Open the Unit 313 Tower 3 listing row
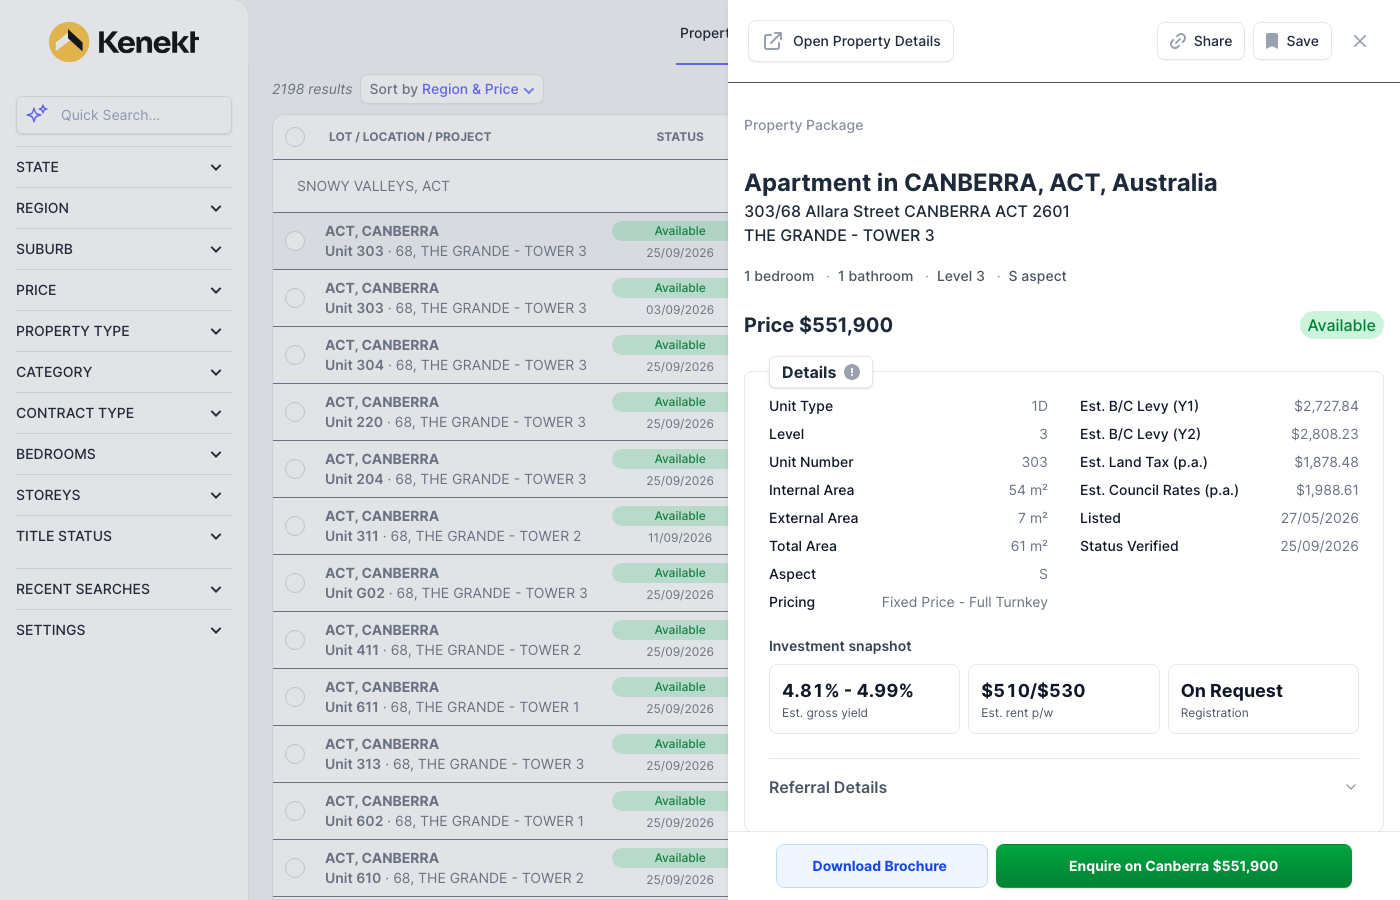1400x900 pixels. coord(500,754)
